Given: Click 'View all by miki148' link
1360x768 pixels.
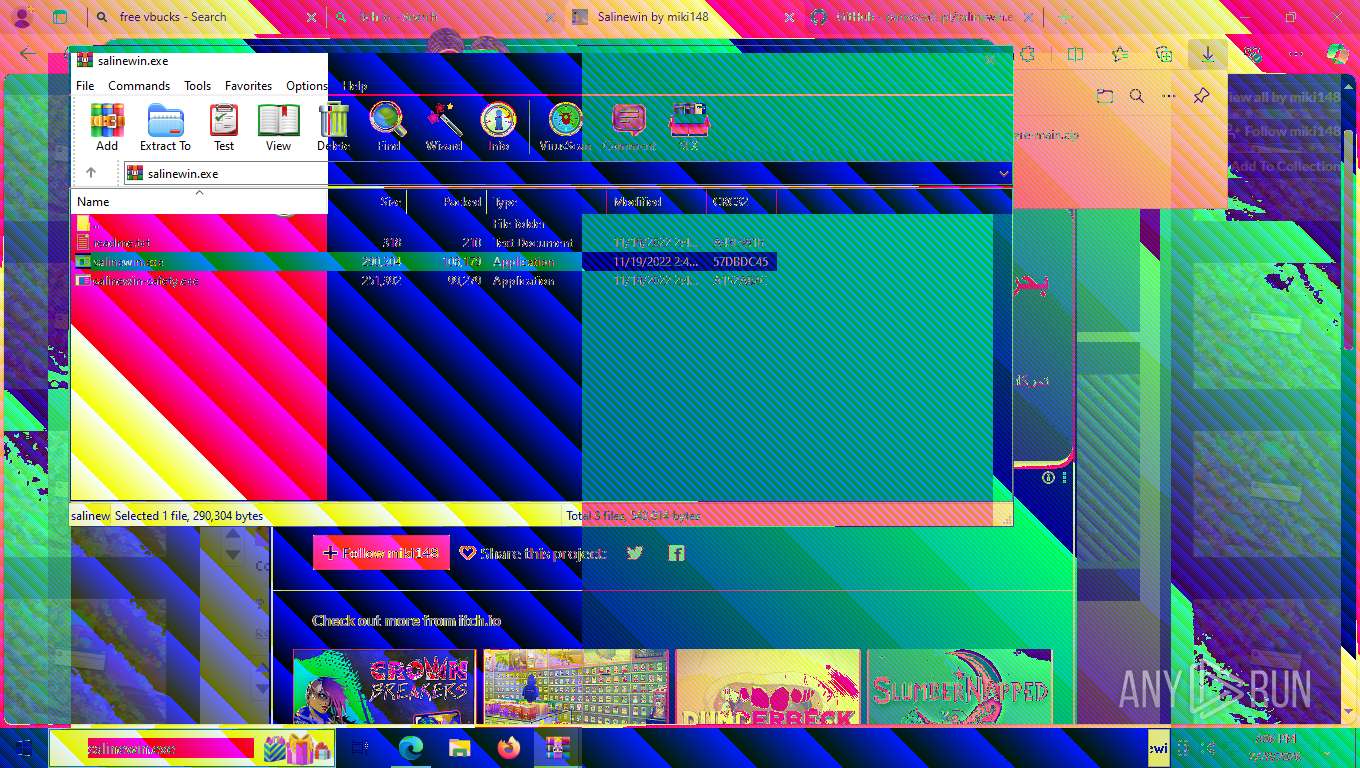Looking at the screenshot, I should [x=1283, y=97].
